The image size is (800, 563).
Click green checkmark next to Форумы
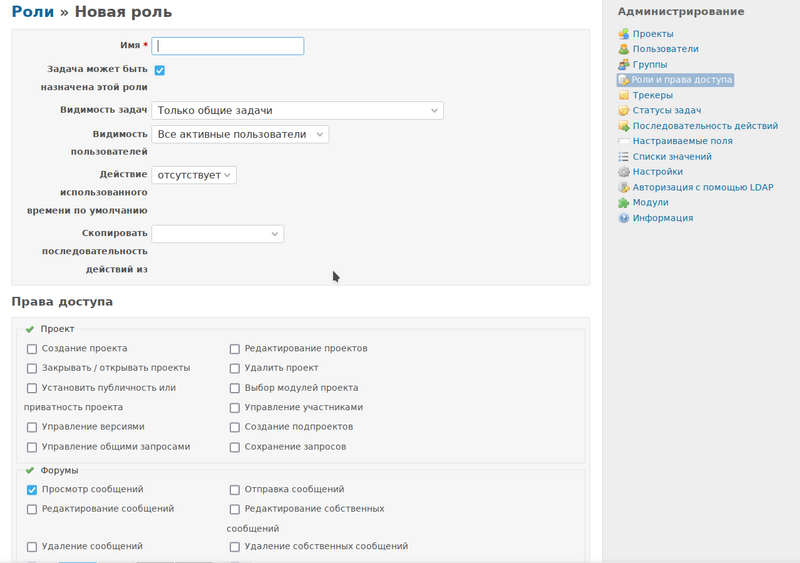30,470
